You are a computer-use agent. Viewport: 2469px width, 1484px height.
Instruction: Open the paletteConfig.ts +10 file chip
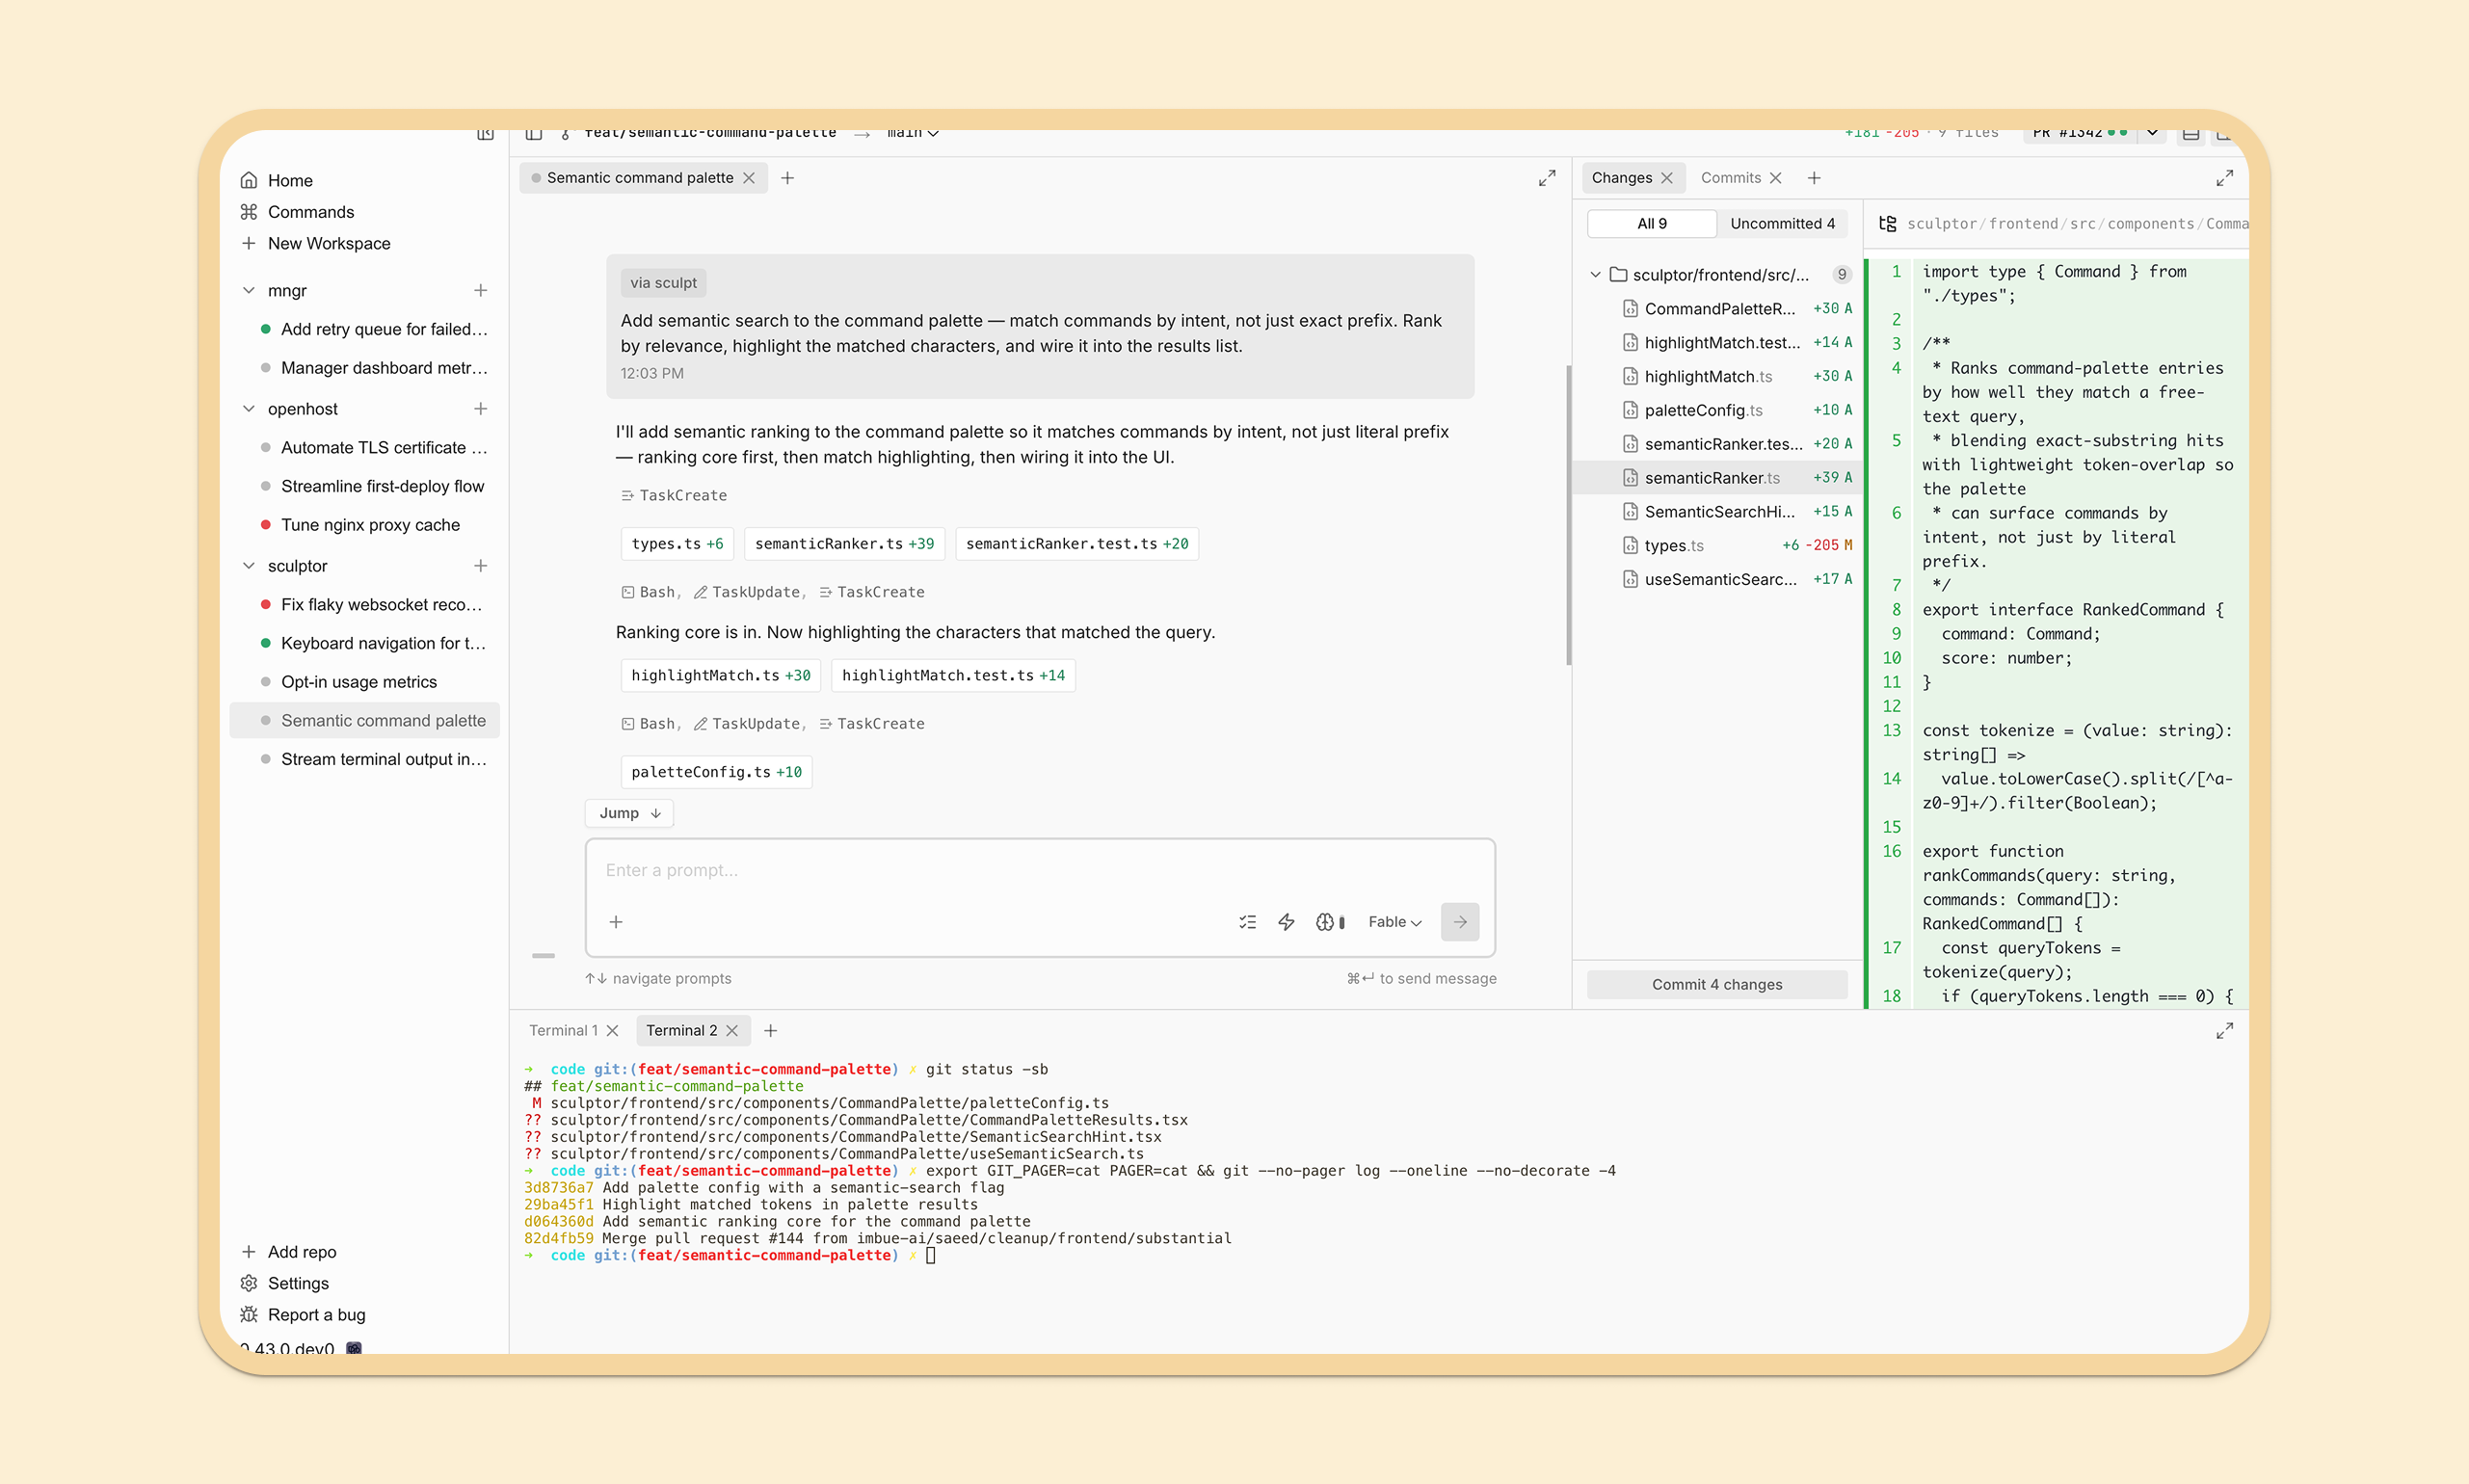716,772
